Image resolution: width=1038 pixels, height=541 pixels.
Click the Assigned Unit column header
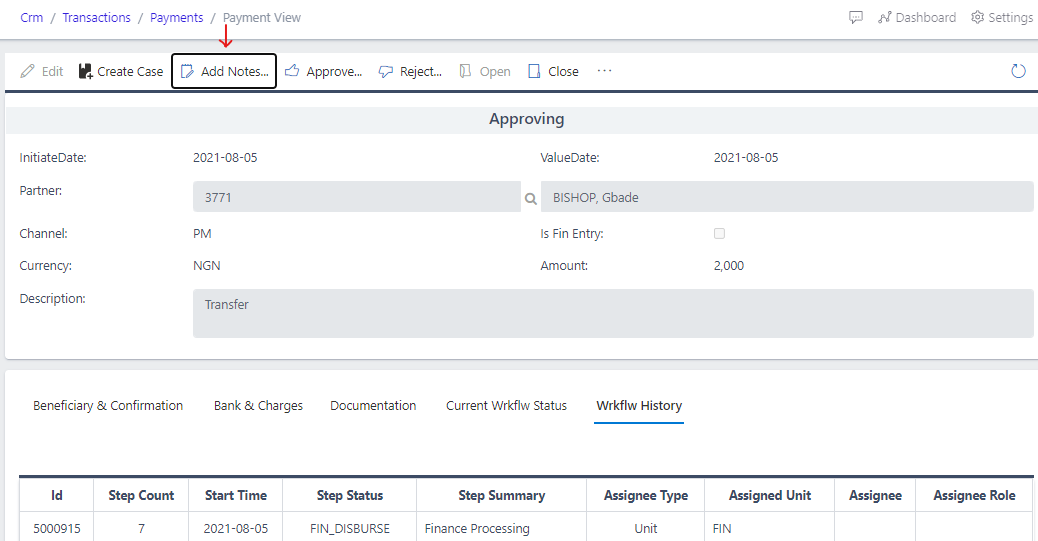[x=770, y=495]
